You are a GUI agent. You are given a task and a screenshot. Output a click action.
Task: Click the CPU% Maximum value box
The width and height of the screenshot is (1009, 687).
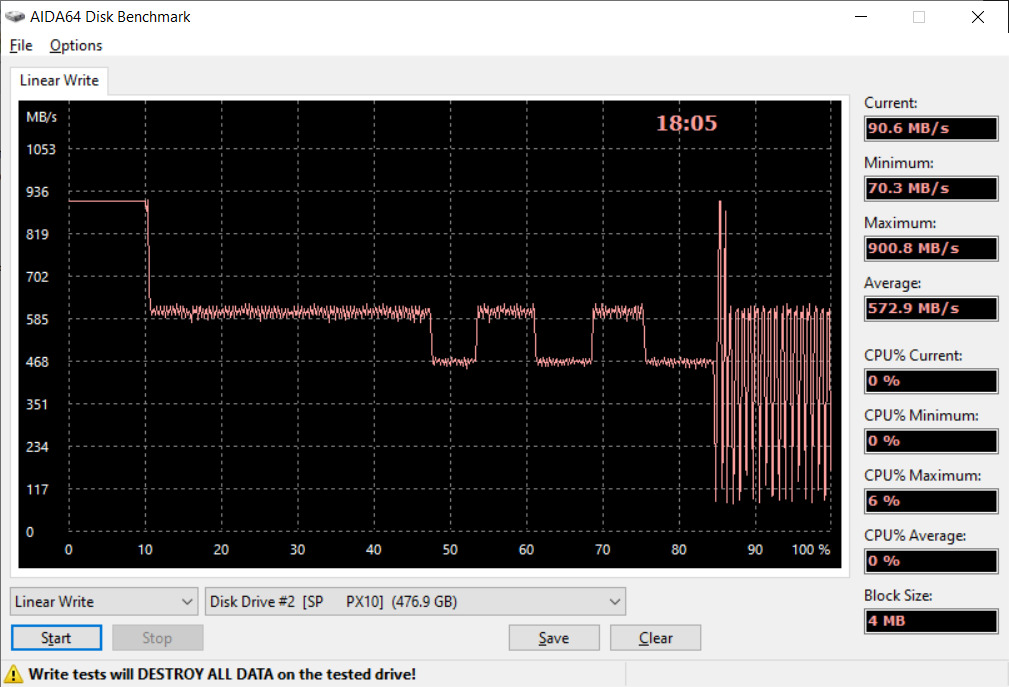click(930, 500)
